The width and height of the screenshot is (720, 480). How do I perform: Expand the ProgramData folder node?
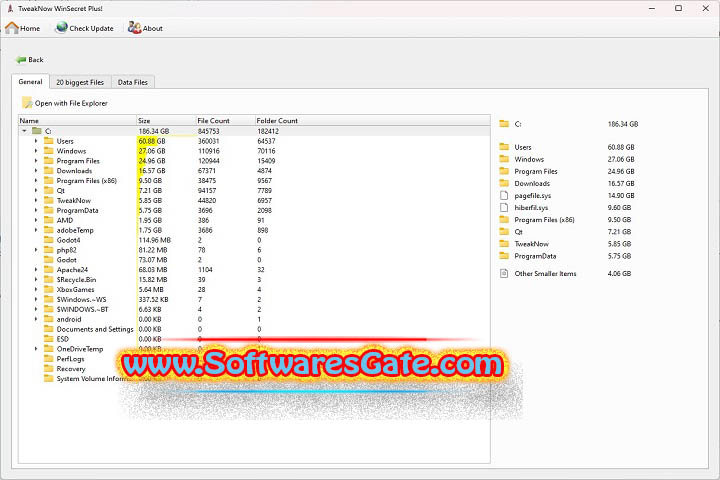pyautogui.click(x=36, y=210)
